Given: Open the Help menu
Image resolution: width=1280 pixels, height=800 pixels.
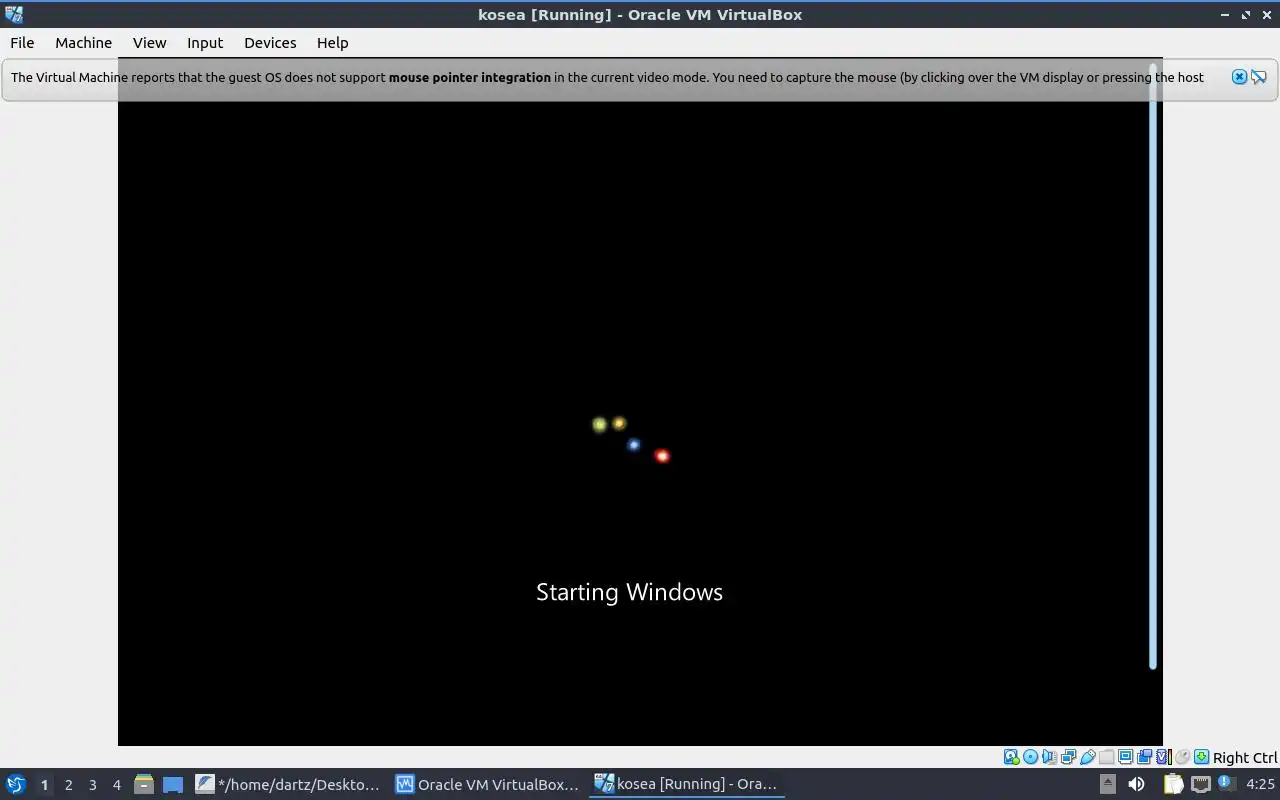Looking at the screenshot, I should point(332,43).
